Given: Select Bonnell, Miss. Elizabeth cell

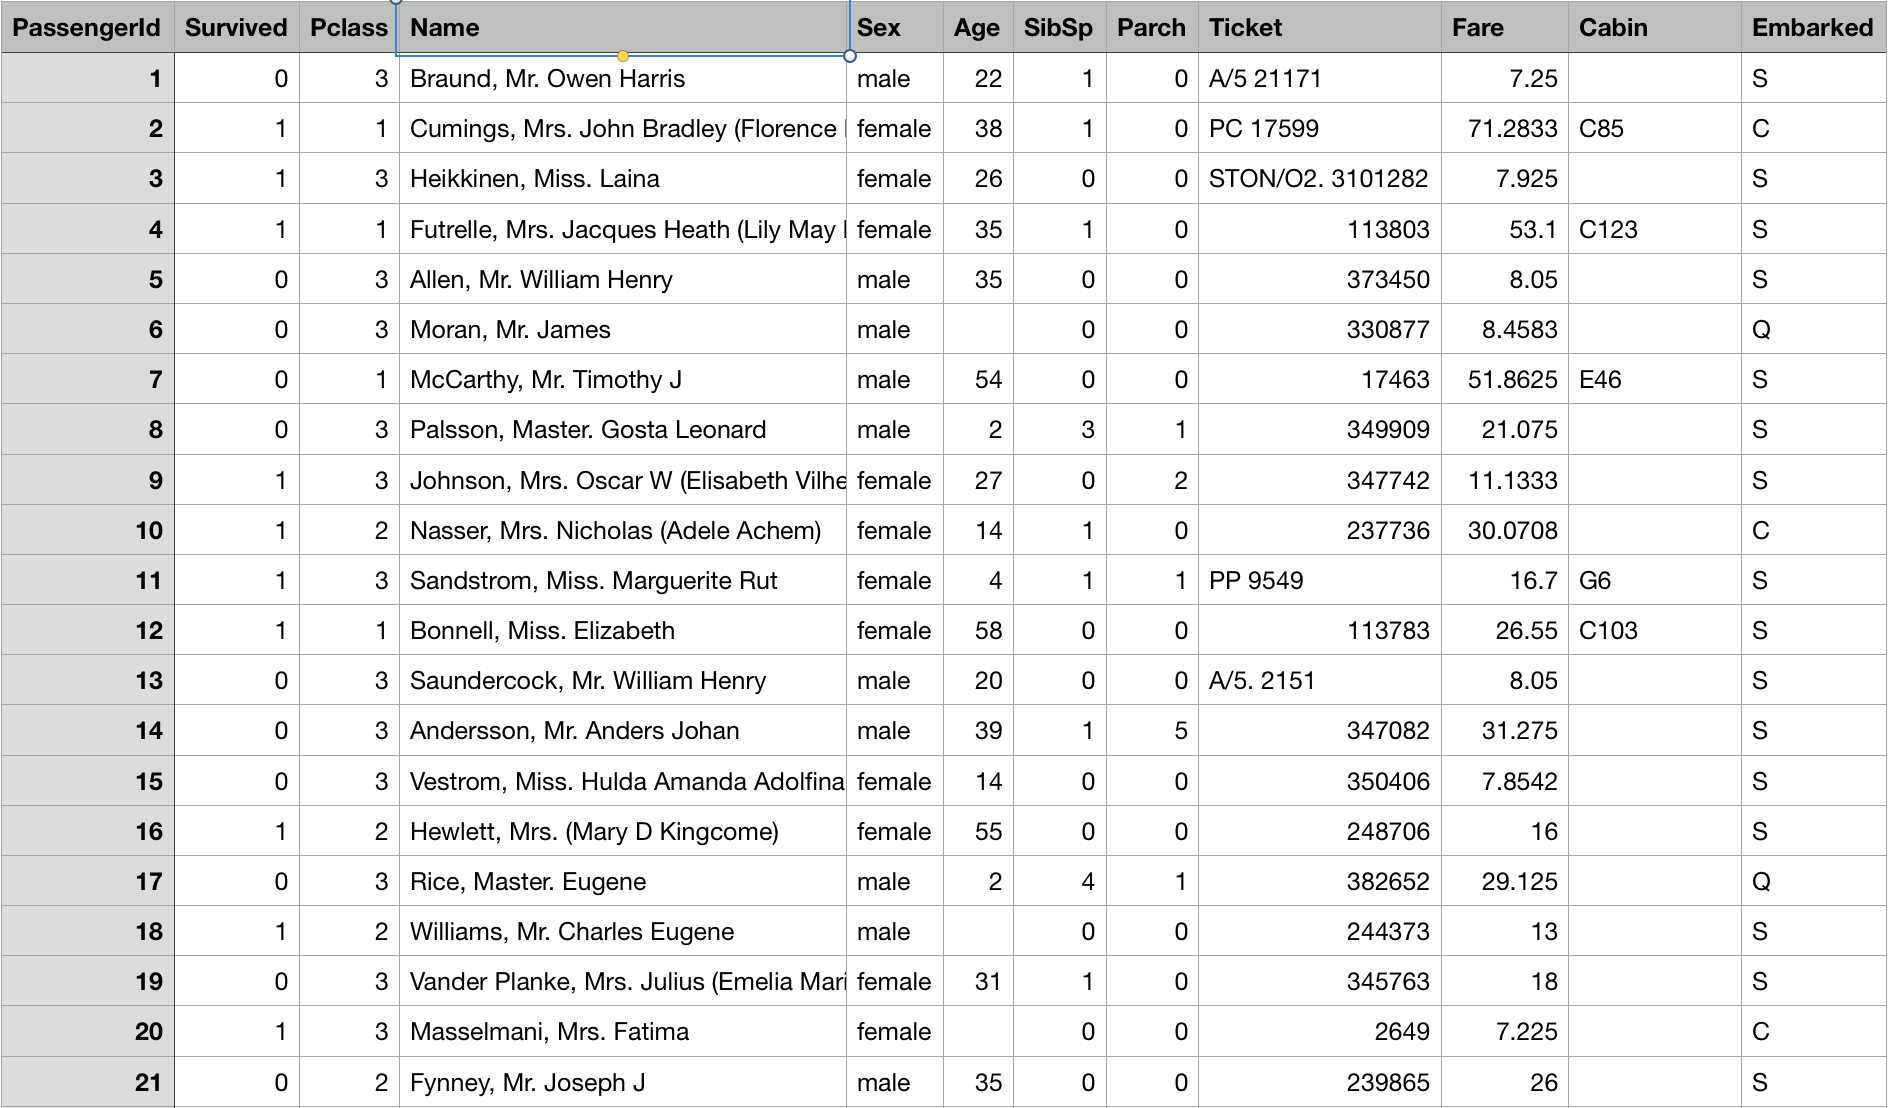Looking at the screenshot, I should [623, 630].
